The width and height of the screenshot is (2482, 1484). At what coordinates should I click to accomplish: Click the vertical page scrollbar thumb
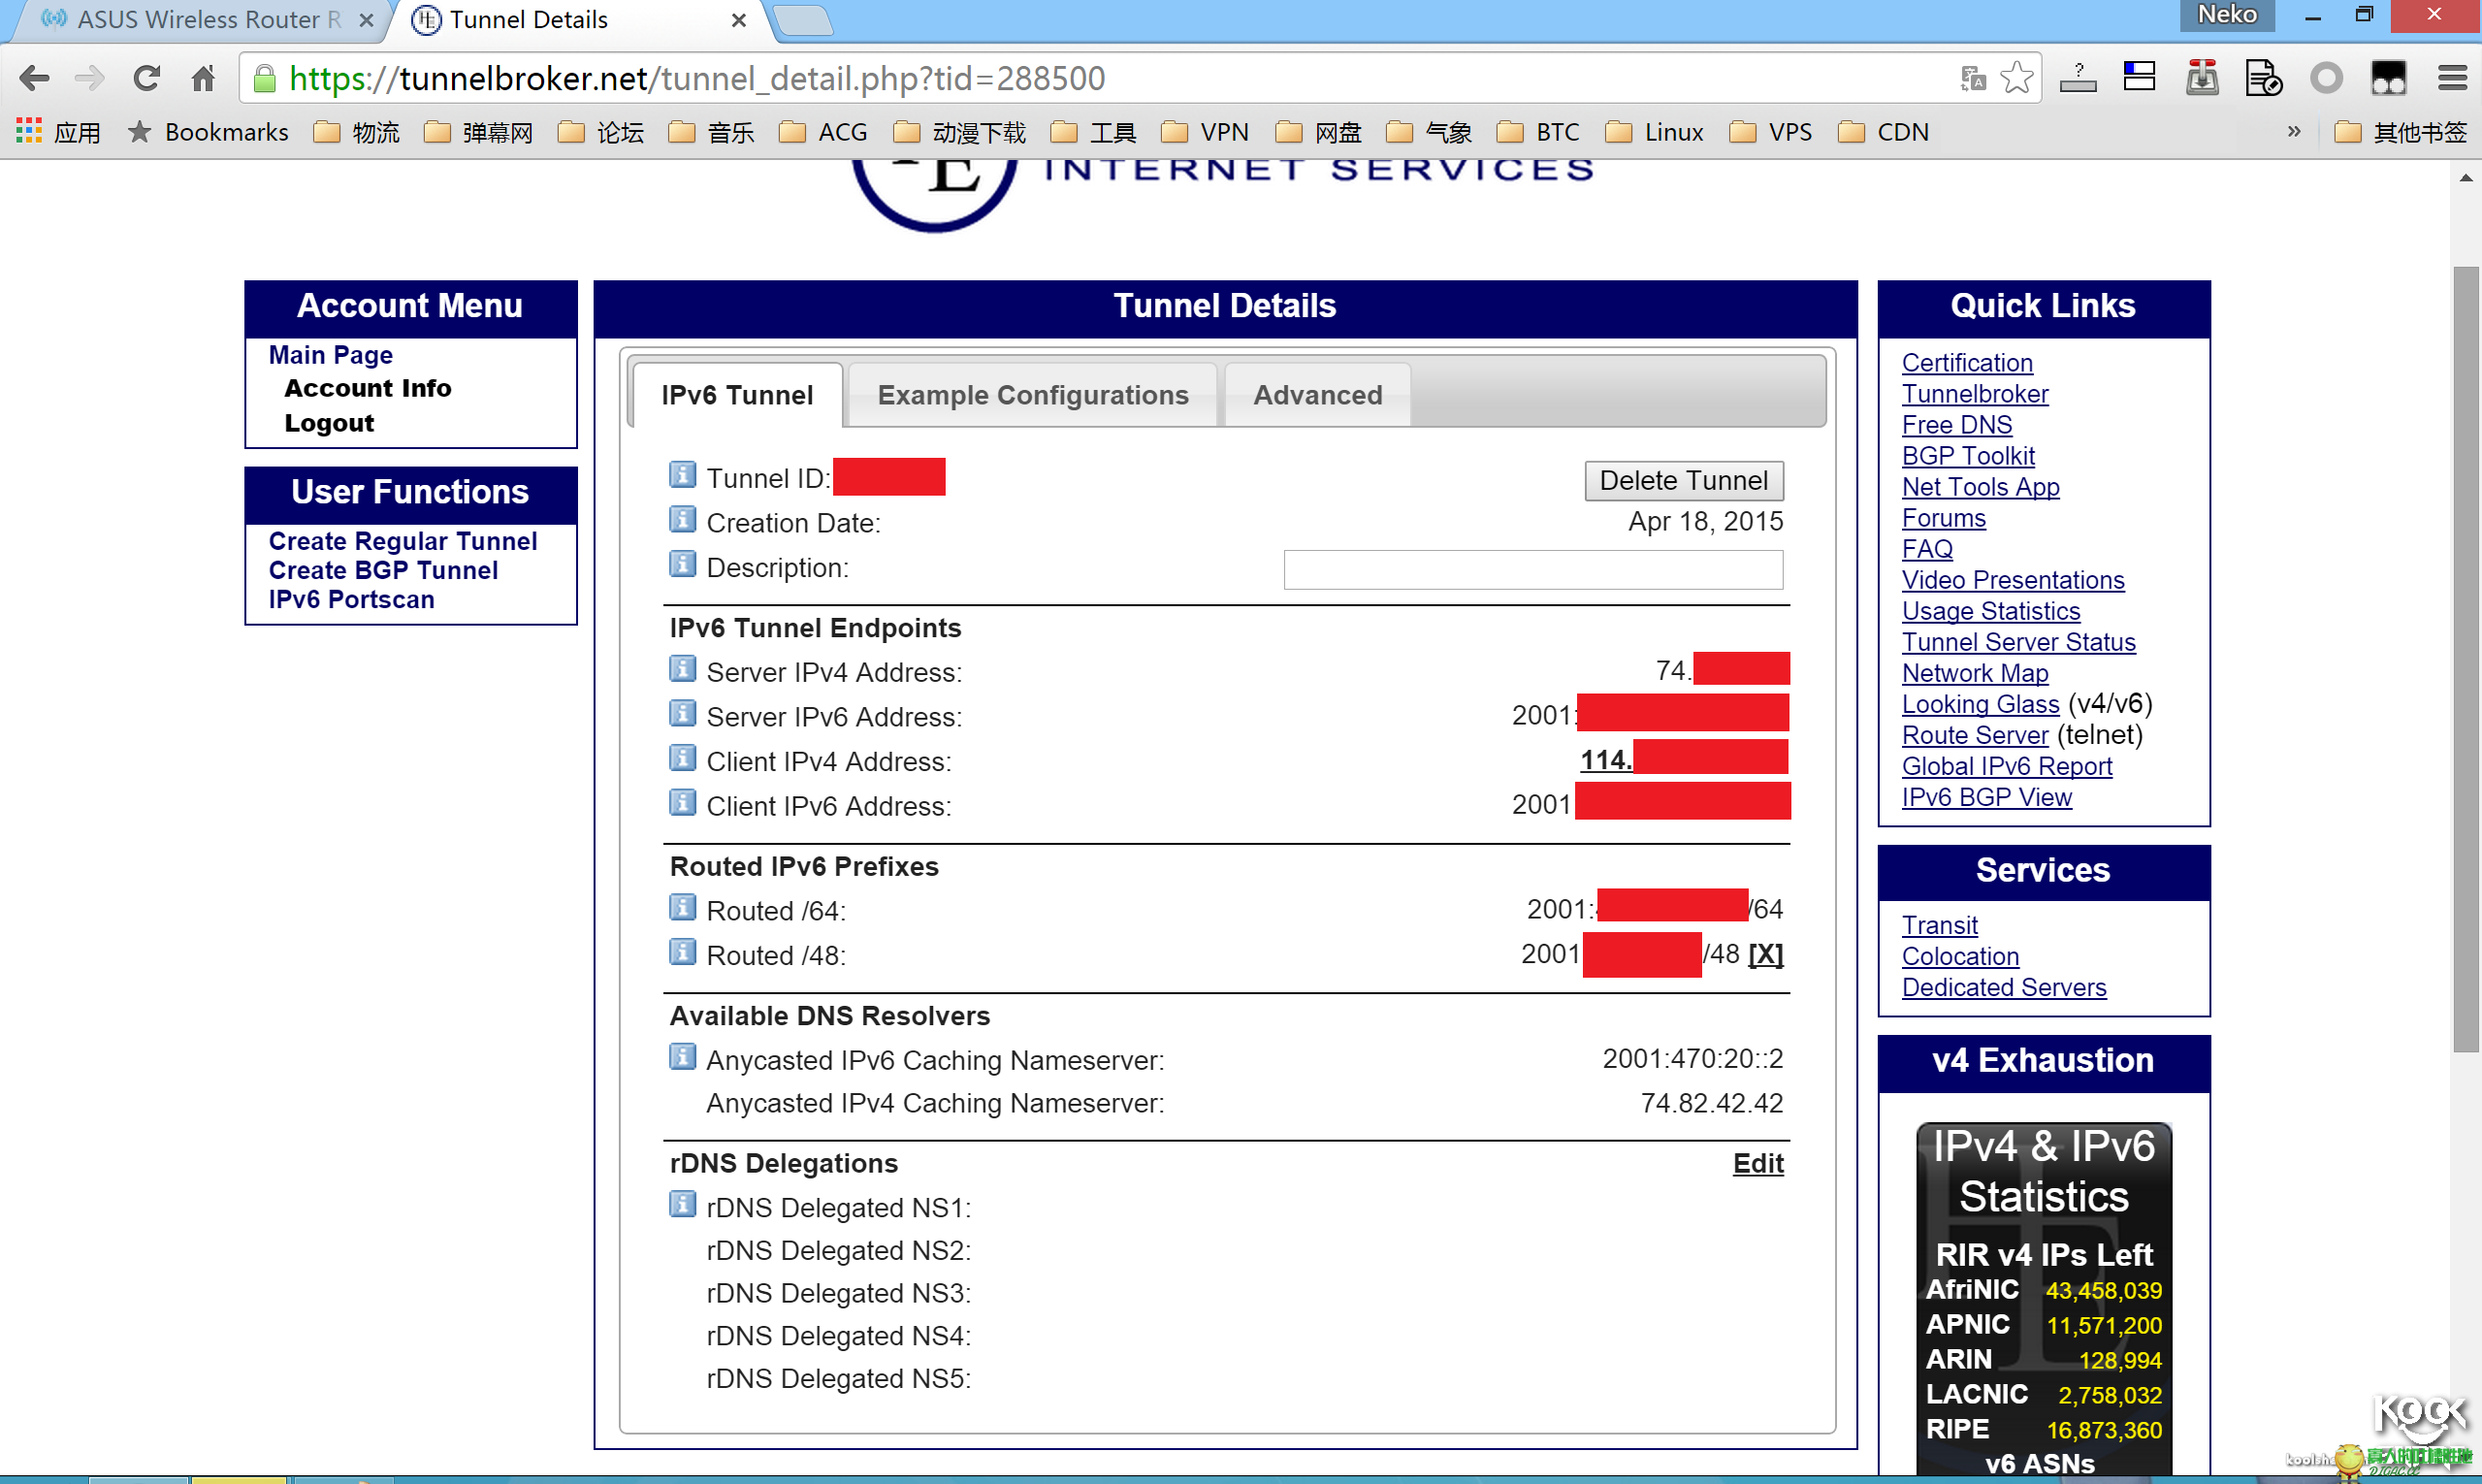[2466, 658]
